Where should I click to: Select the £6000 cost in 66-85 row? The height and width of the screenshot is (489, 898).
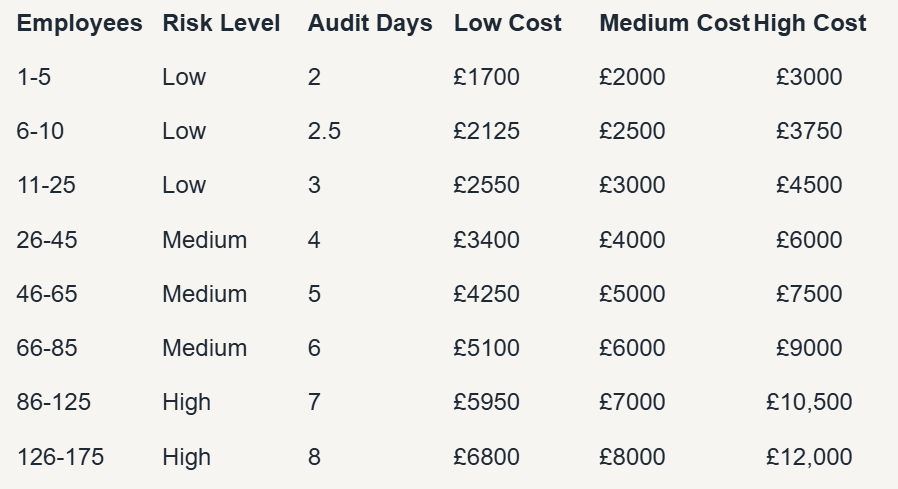click(632, 348)
